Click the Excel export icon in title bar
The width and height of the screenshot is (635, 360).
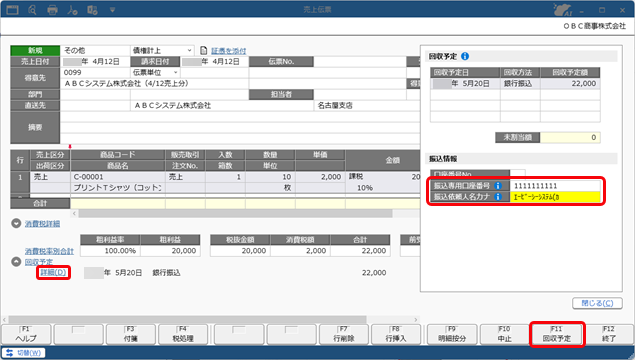tap(92, 10)
